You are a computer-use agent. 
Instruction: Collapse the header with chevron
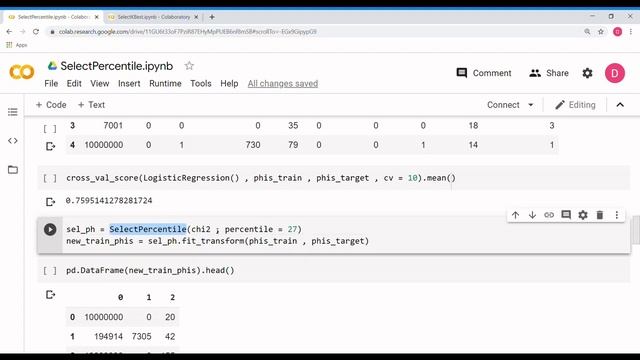click(x=620, y=105)
